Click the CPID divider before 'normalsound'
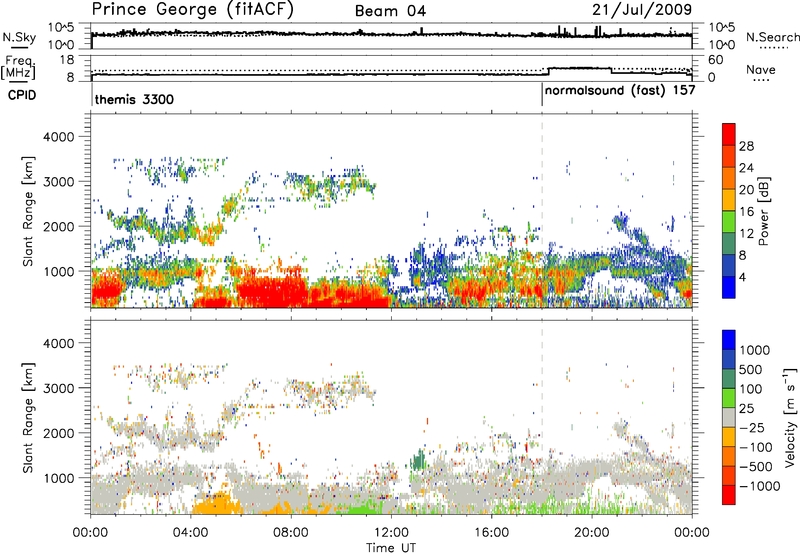The height and width of the screenshot is (554, 800). coord(542,94)
